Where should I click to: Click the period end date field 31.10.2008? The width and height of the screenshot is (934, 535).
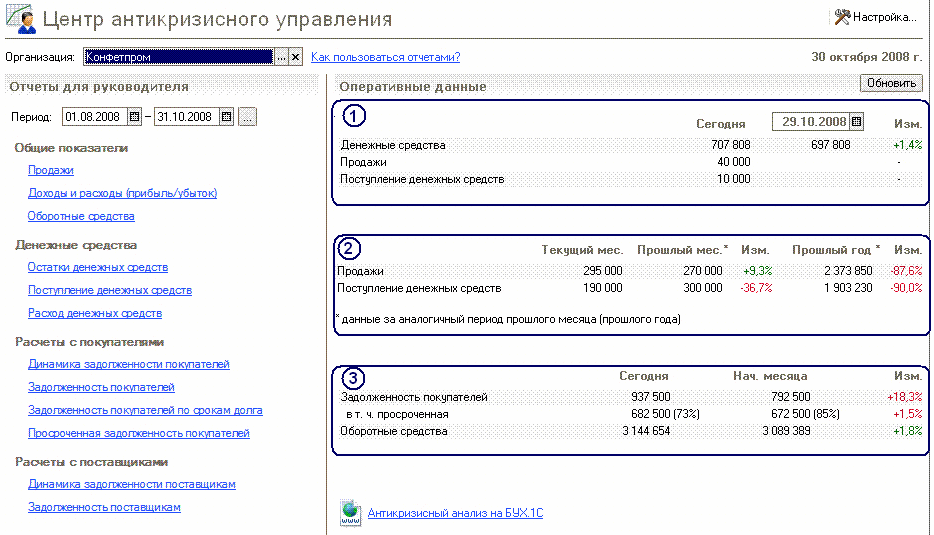(x=187, y=117)
